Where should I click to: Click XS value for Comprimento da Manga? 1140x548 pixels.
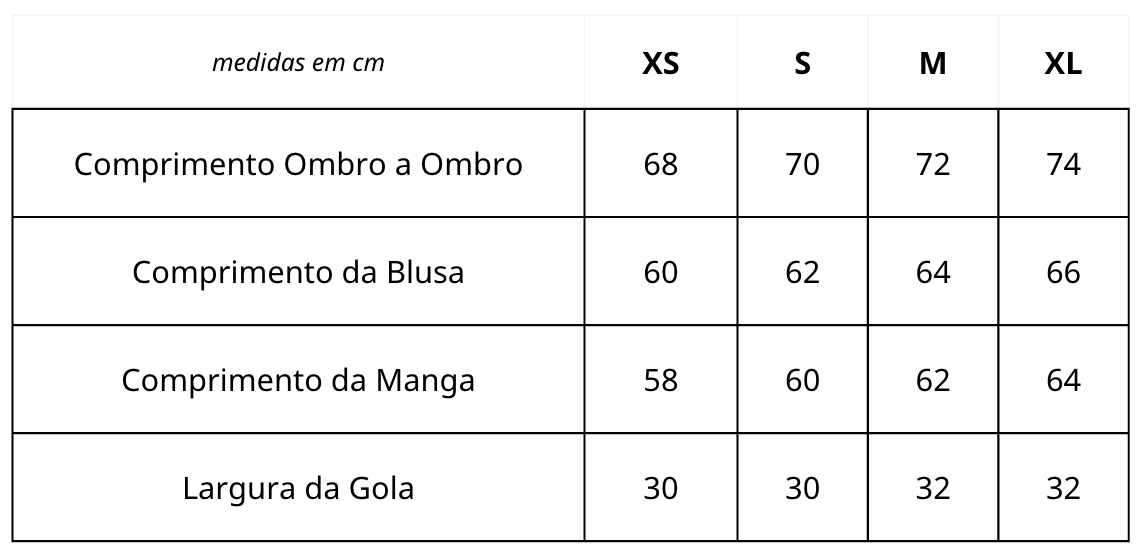pos(660,380)
